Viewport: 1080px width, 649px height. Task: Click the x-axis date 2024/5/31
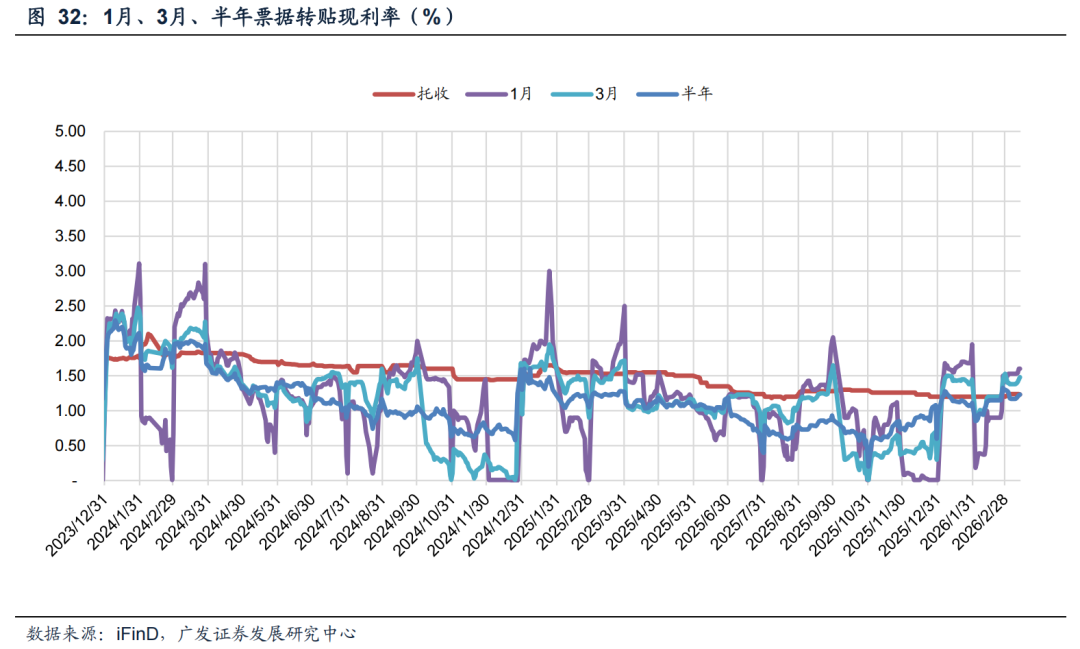(253, 523)
